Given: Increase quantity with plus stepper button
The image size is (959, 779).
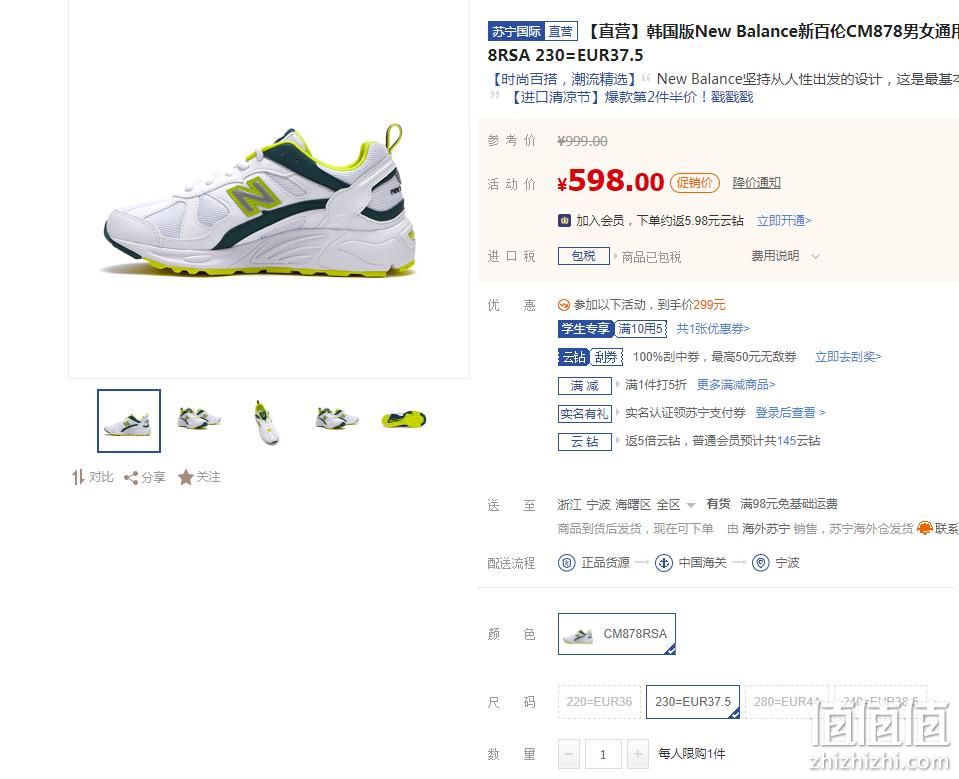Looking at the screenshot, I should tap(637, 754).
